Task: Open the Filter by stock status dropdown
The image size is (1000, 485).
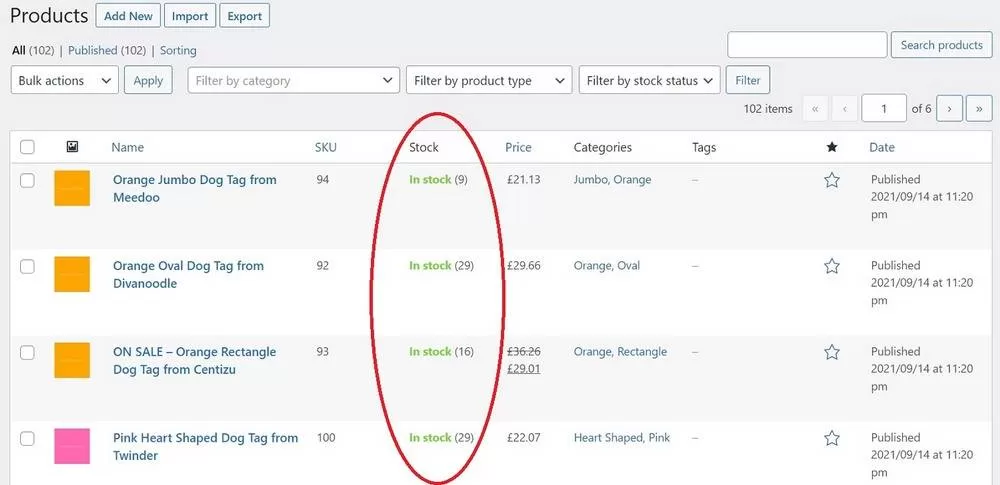Action: (650, 81)
